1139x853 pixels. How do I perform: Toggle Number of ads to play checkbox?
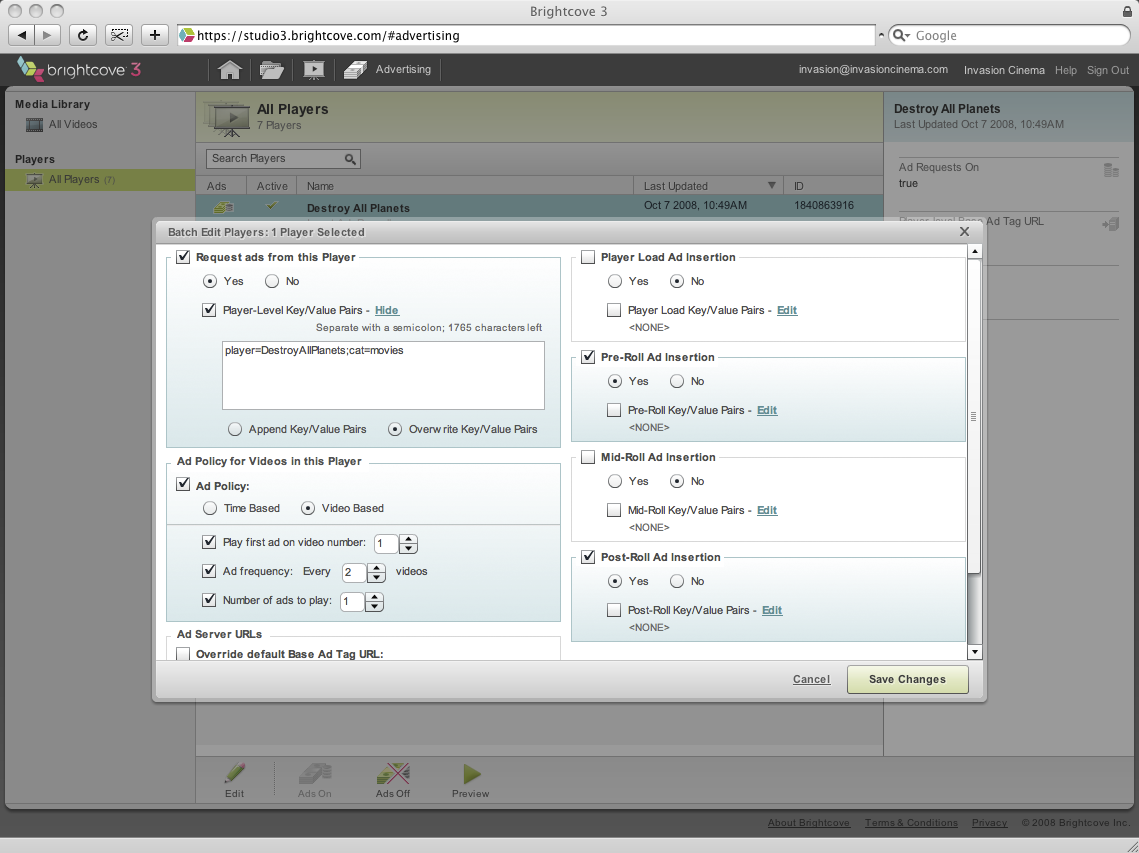(209, 600)
